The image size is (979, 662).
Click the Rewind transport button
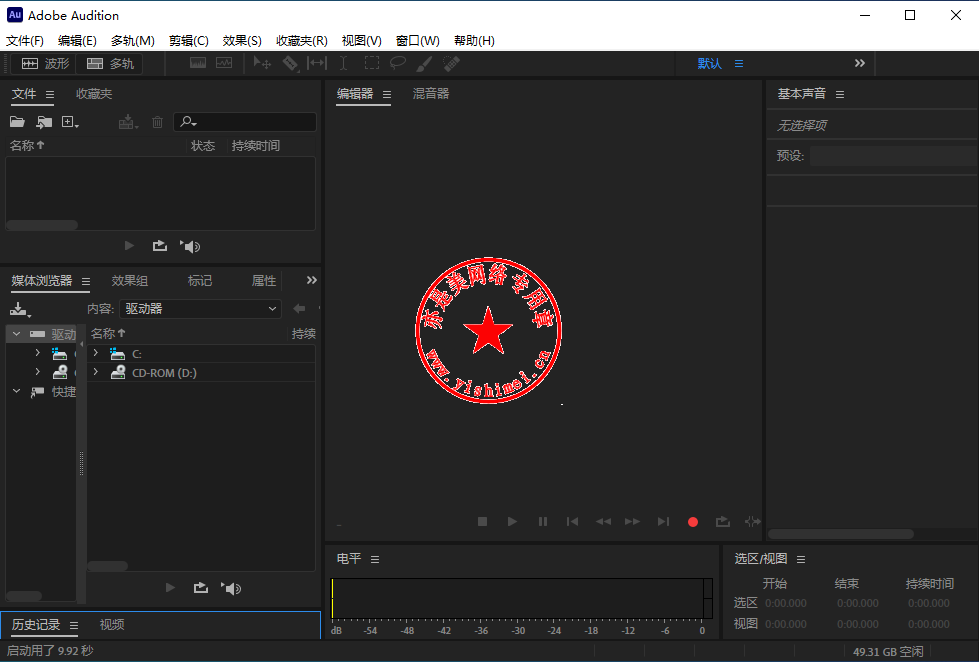pyautogui.click(x=603, y=521)
